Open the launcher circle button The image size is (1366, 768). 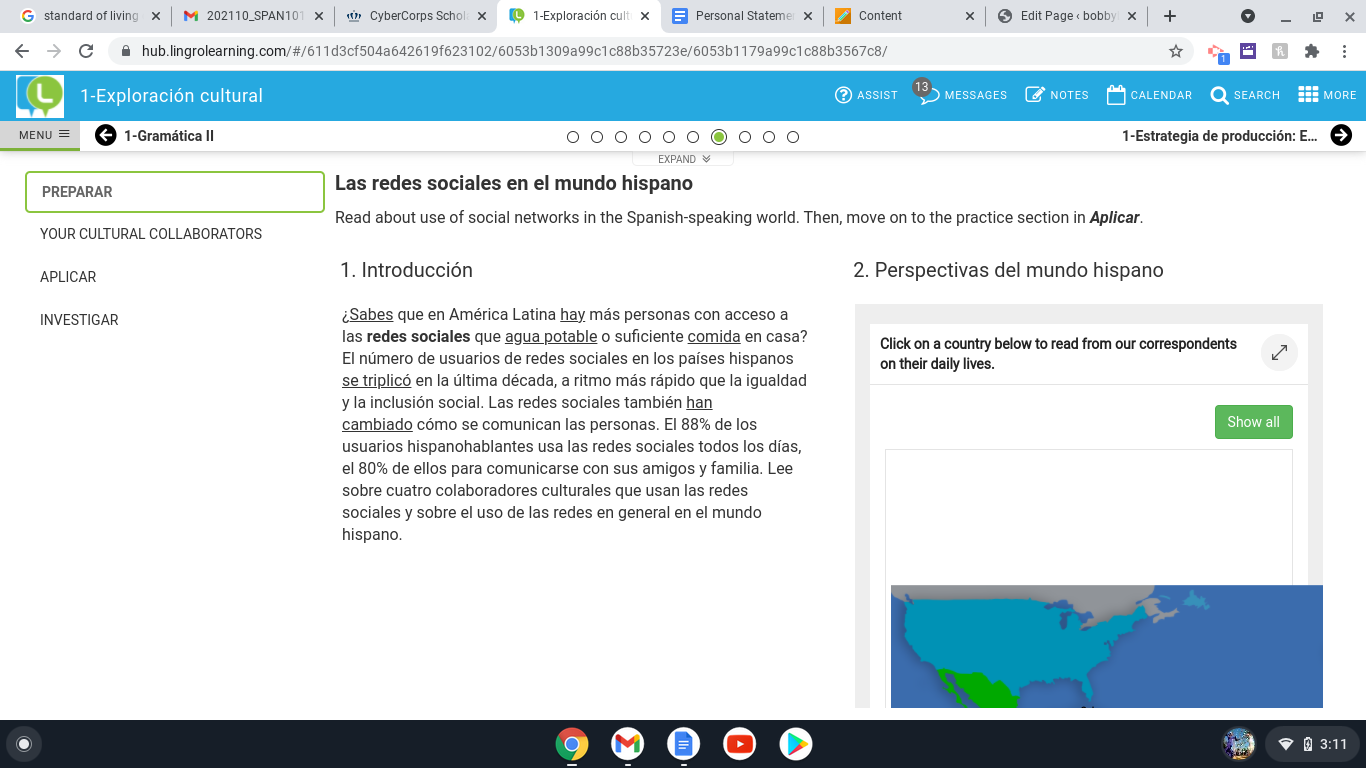(x=24, y=744)
